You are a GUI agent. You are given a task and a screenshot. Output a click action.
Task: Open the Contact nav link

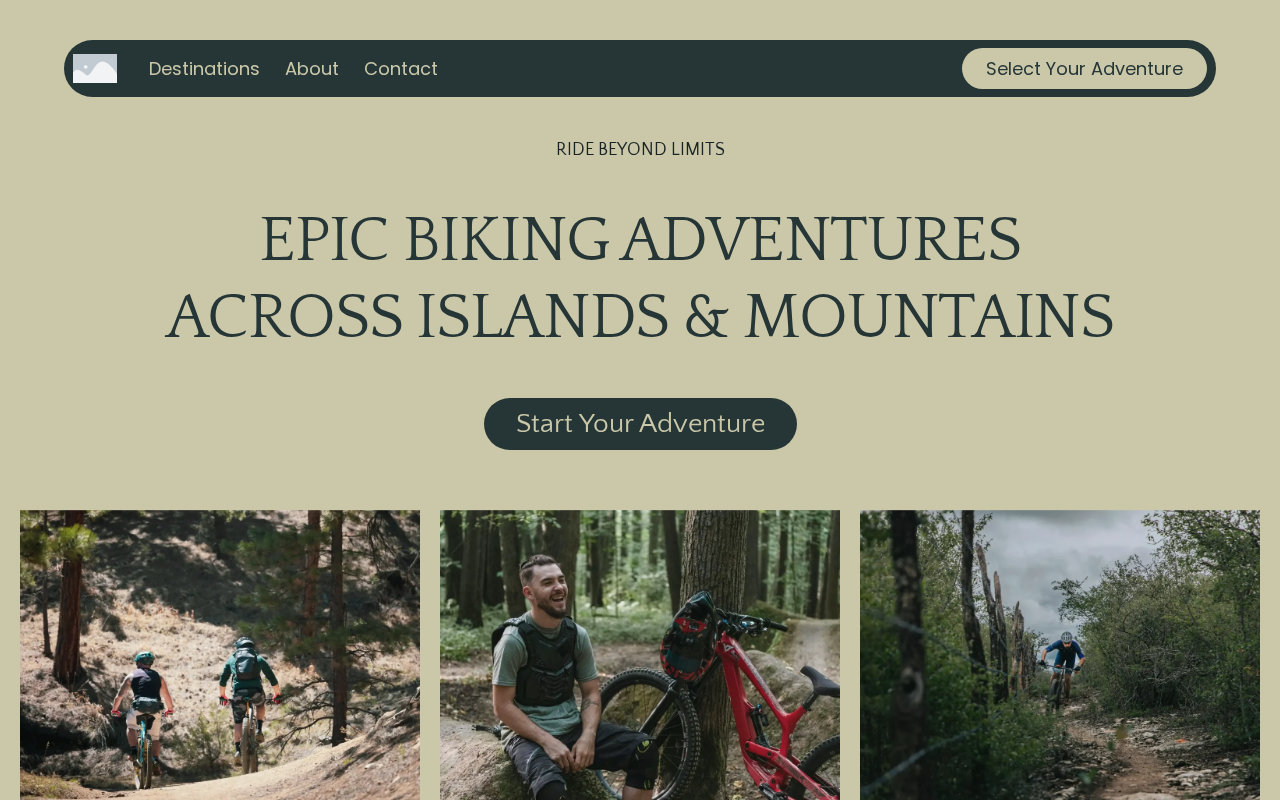tap(401, 69)
